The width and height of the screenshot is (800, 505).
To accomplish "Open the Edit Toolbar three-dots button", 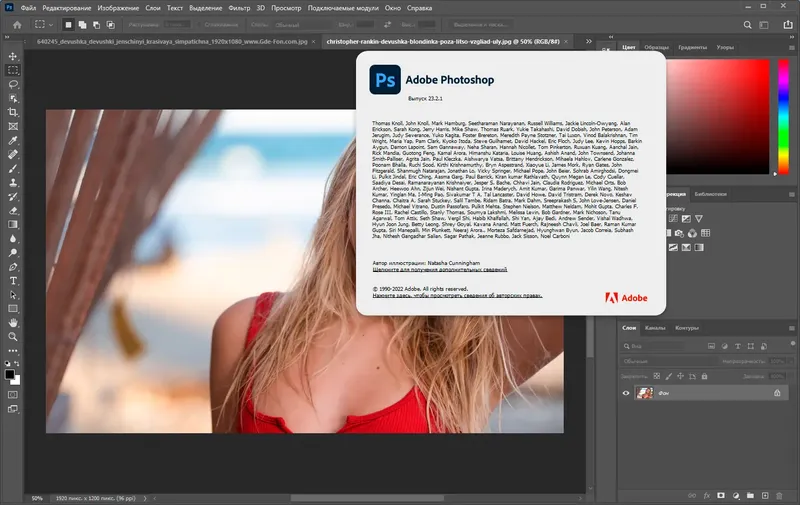I will 13,351.
